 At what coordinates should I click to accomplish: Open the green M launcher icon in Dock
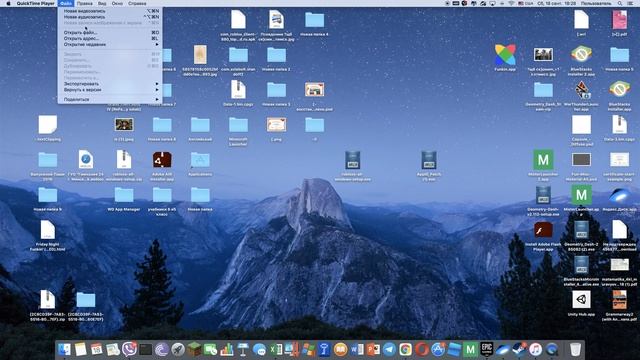tap(470, 349)
